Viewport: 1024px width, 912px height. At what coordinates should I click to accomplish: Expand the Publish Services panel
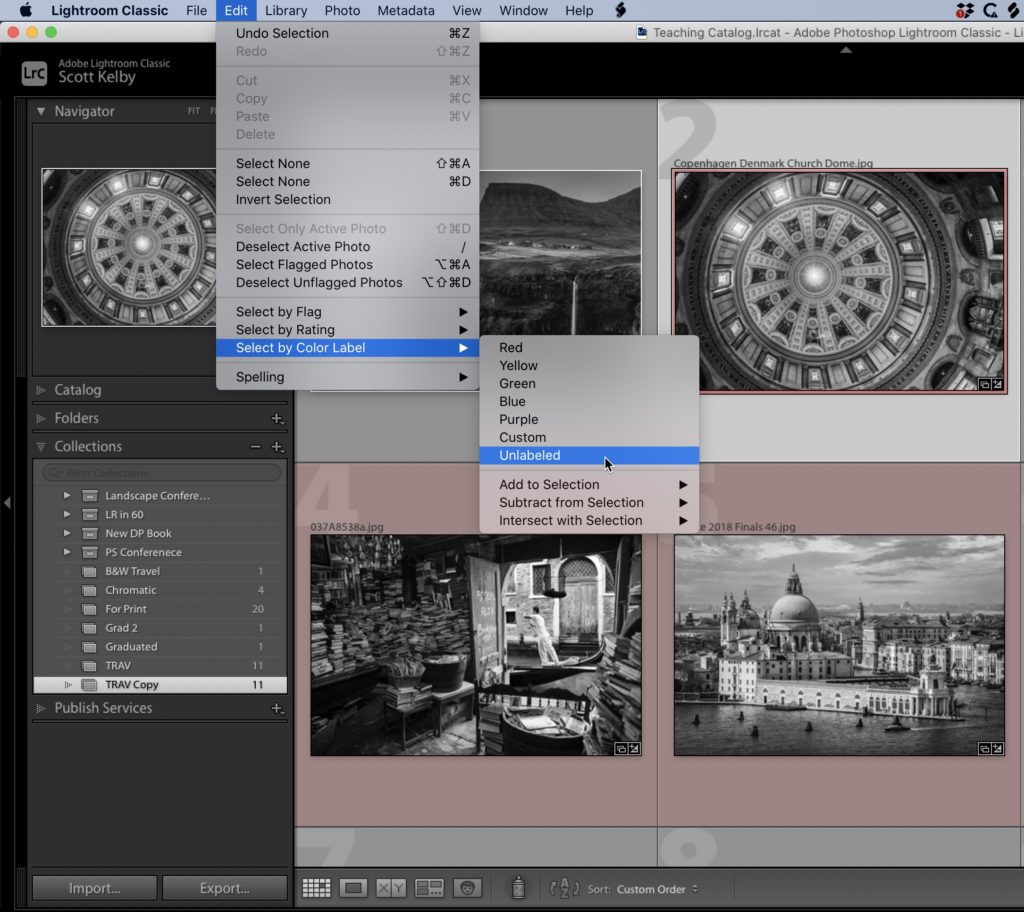pyautogui.click(x=41, y=708)
